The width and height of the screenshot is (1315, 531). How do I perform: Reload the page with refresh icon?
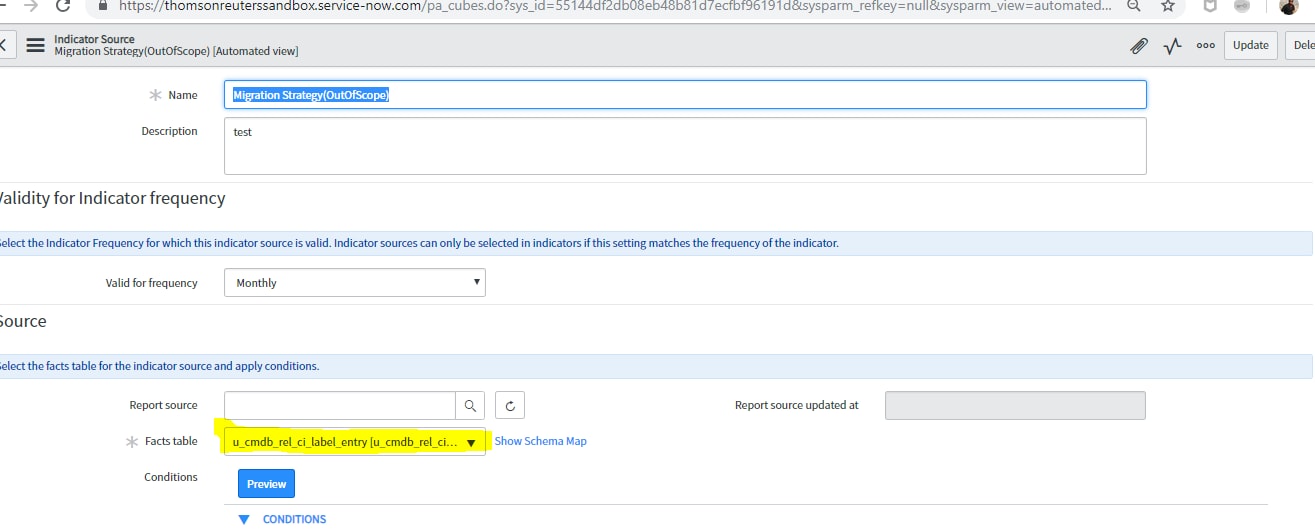pyautogui.click(x=63, y=5)
